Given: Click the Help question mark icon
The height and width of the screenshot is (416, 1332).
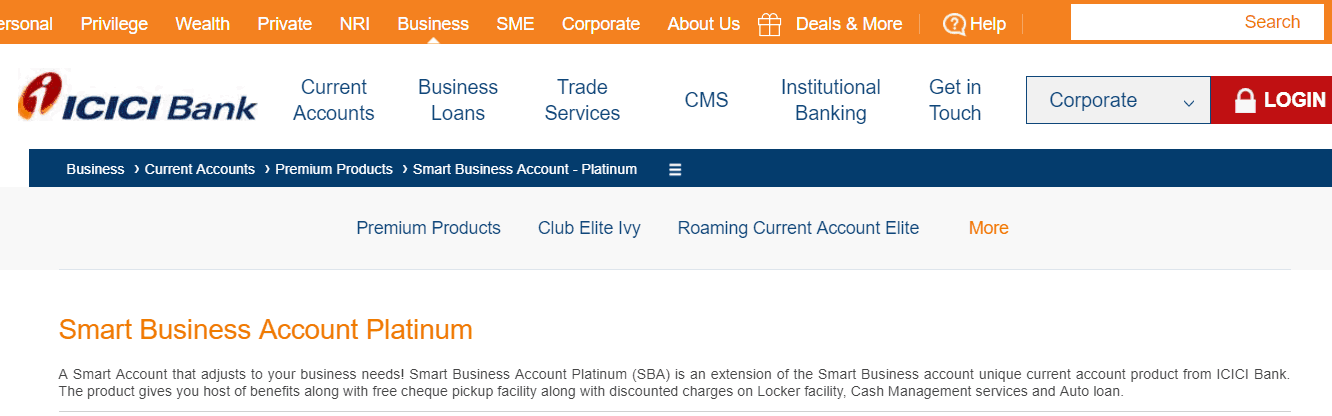Looking at the screenshot, I should [x=954, y=23].
